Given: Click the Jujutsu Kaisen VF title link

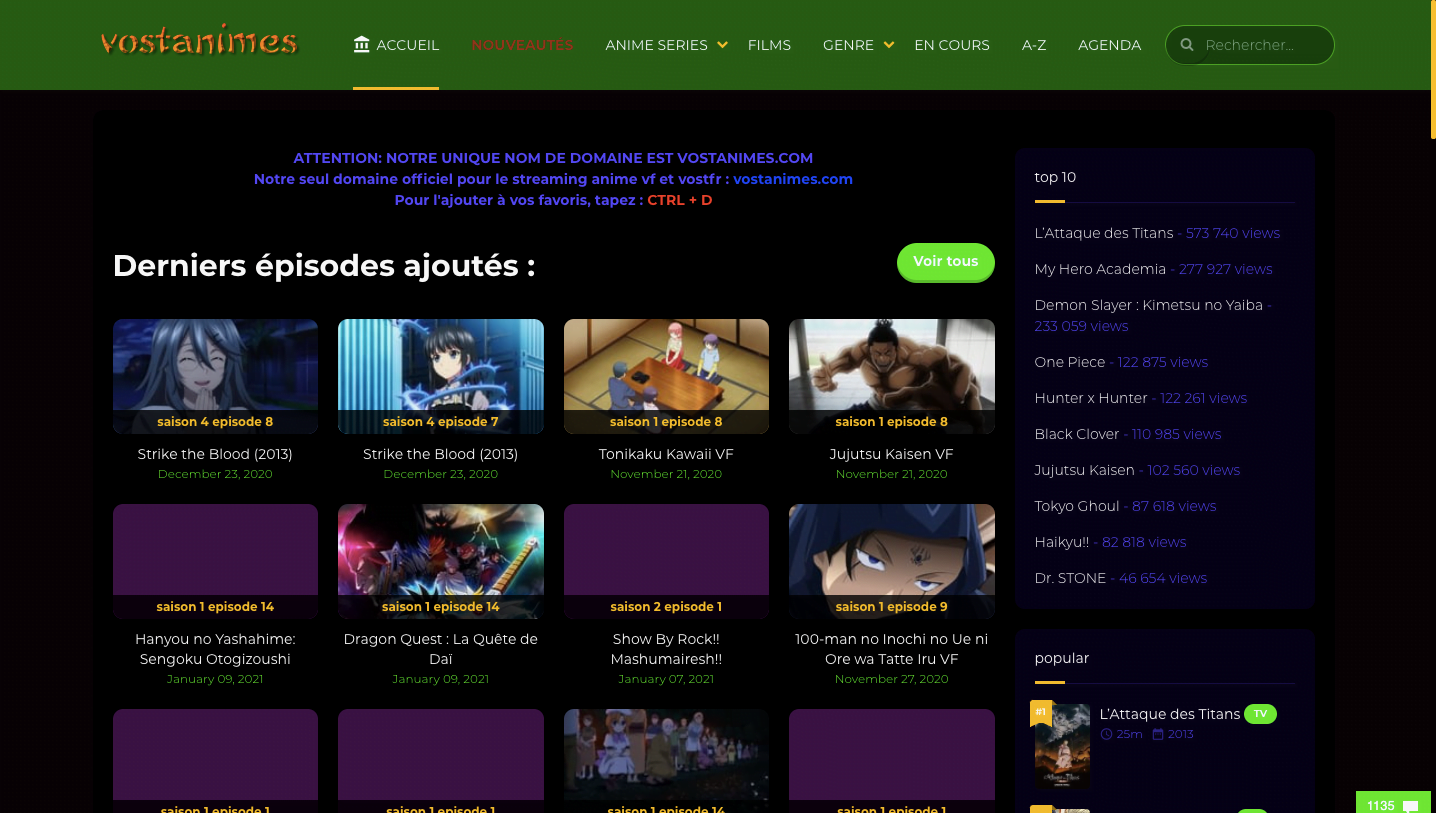Looking at the screenshot, I should pyautogui.click(x=892, y=454).
